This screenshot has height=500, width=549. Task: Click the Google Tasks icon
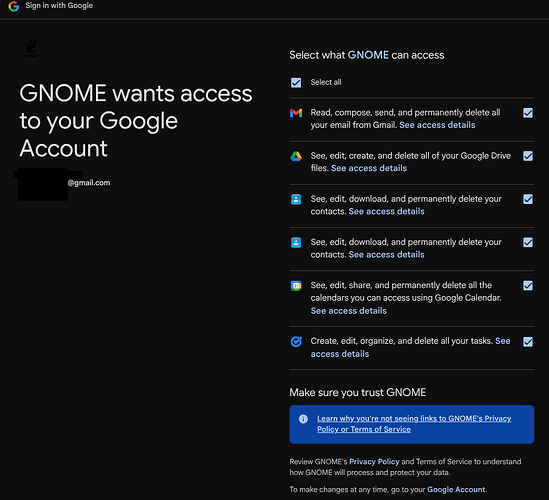(x=296, y=341)
